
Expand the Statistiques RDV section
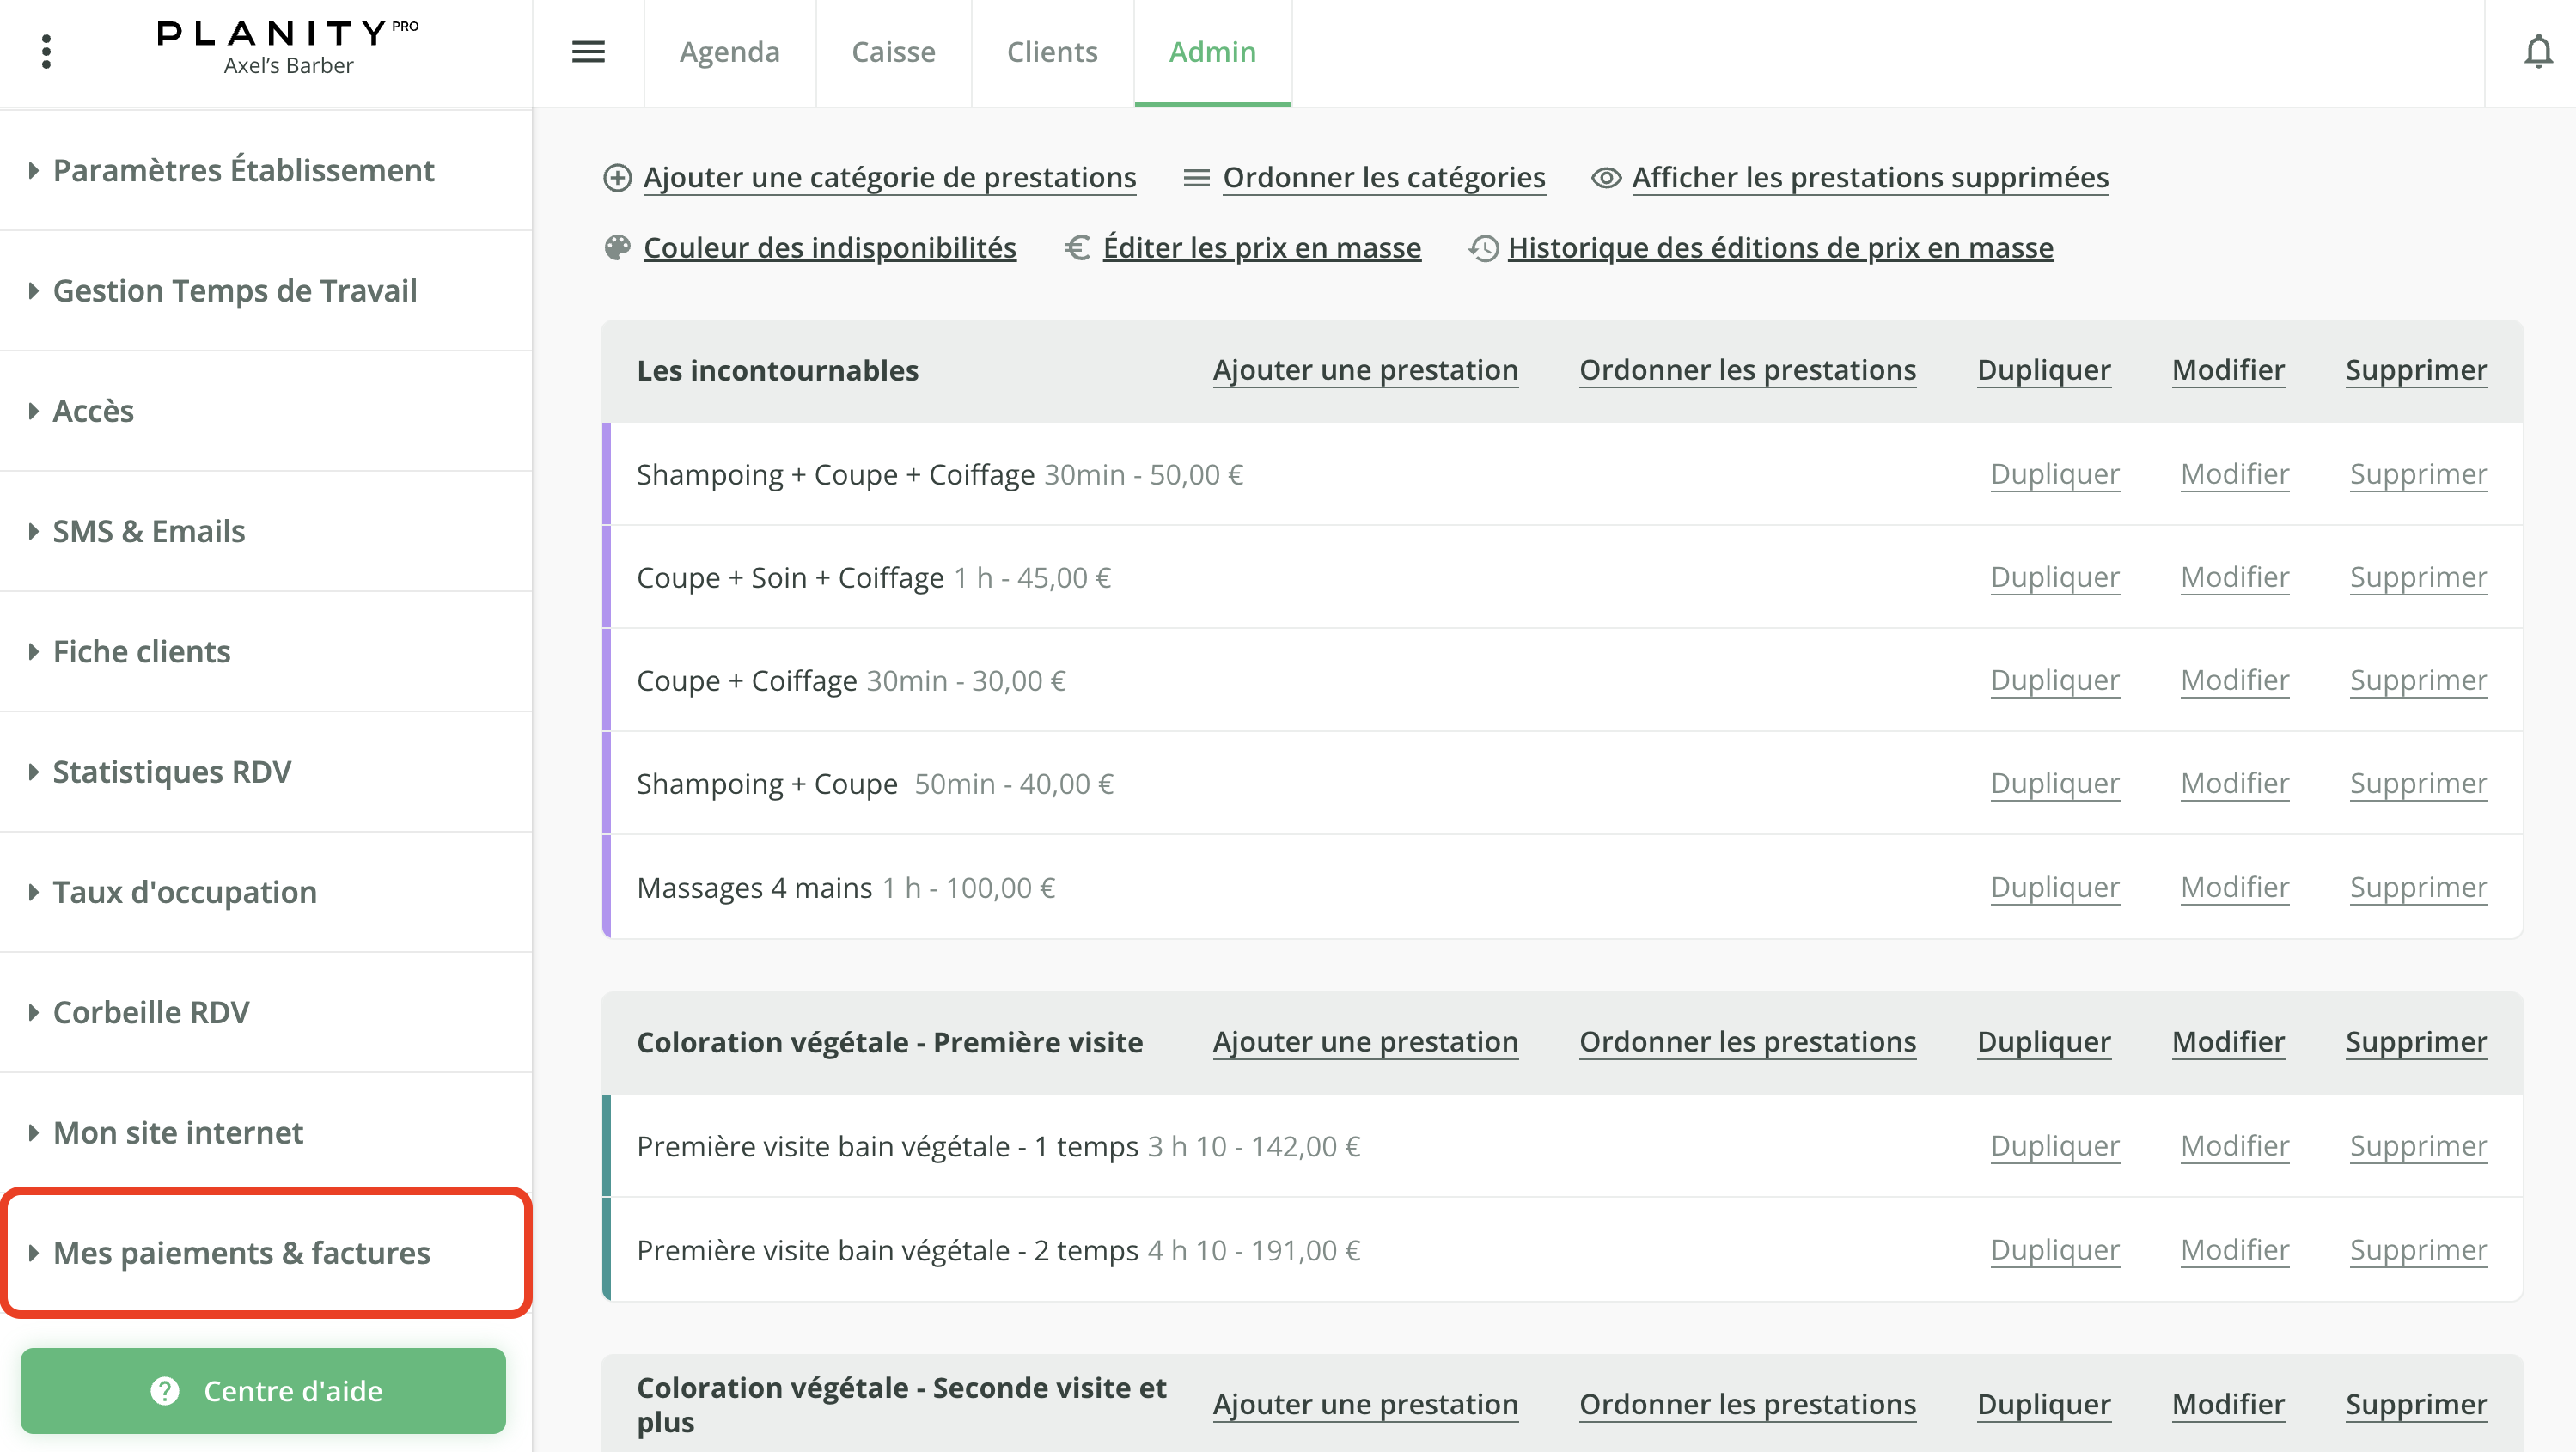(171, 771)
